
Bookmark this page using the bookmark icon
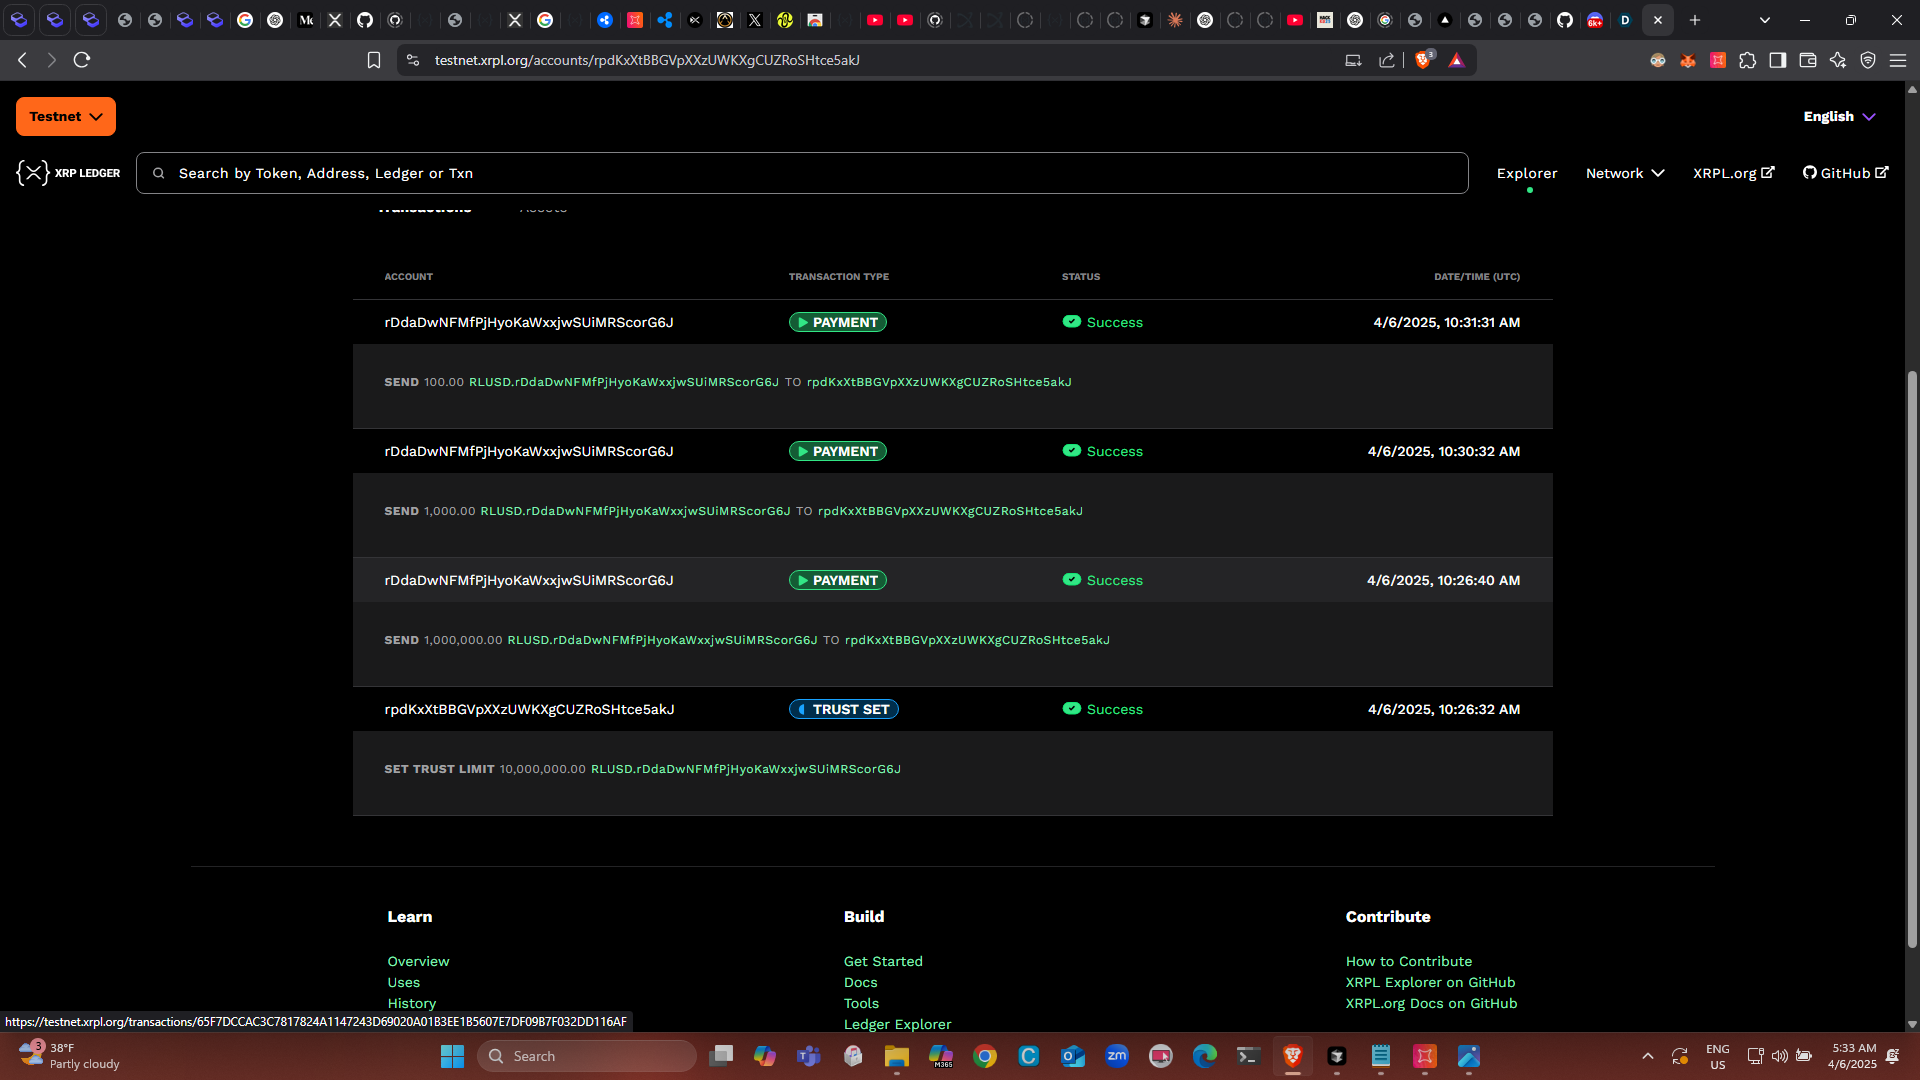point(374,60)
